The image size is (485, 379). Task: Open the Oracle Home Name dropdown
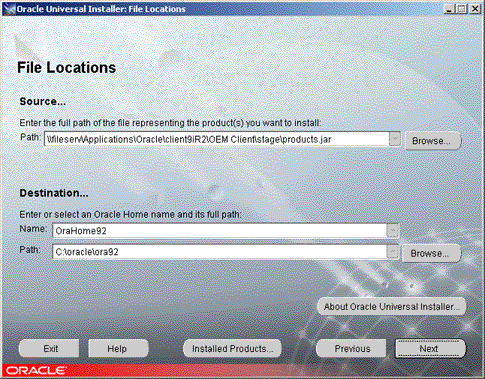tap(393, 231)
